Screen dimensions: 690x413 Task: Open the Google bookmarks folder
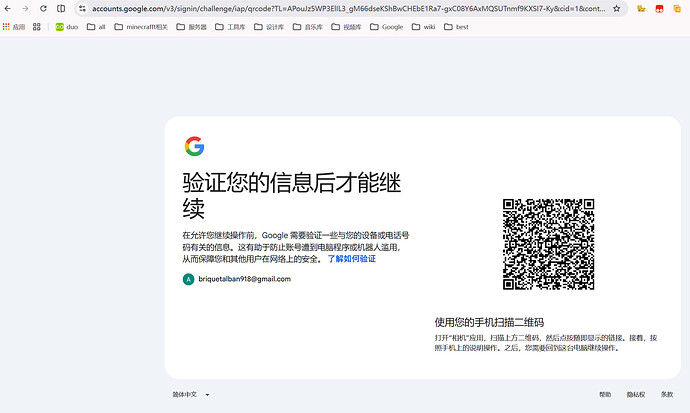click(x=386, y=27)
